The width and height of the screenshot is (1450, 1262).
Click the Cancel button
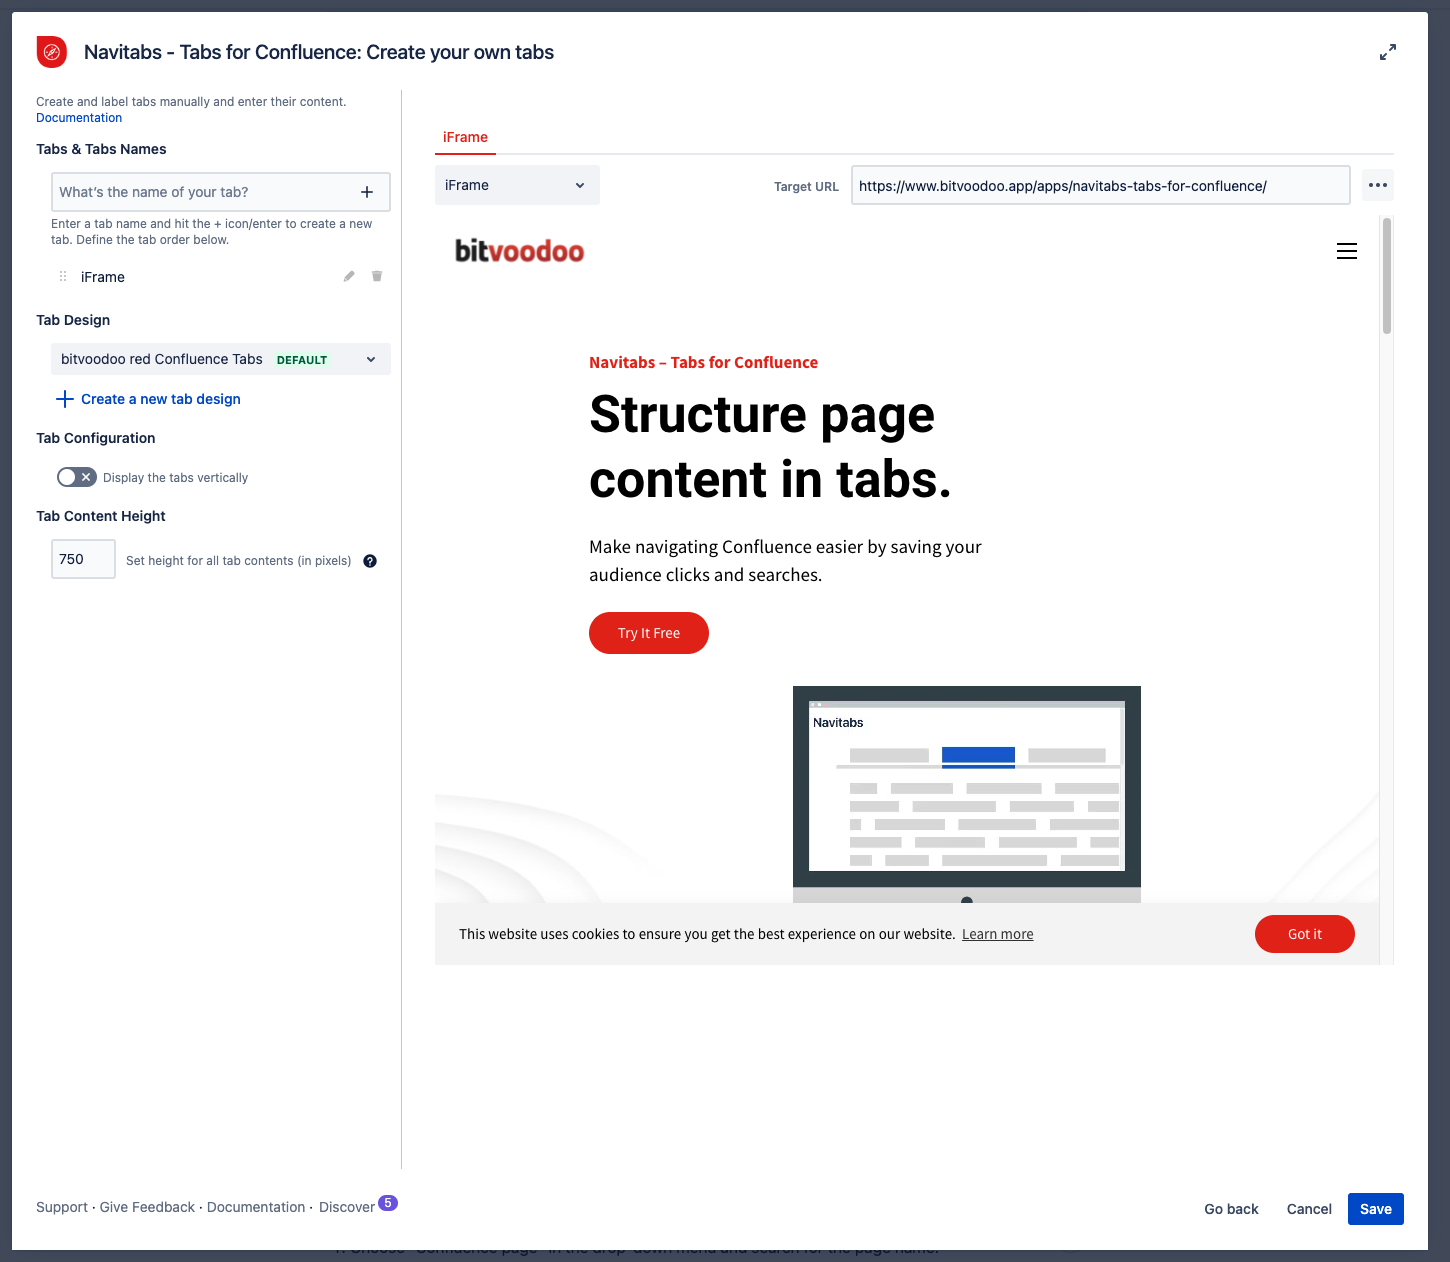point(1309,1209)
